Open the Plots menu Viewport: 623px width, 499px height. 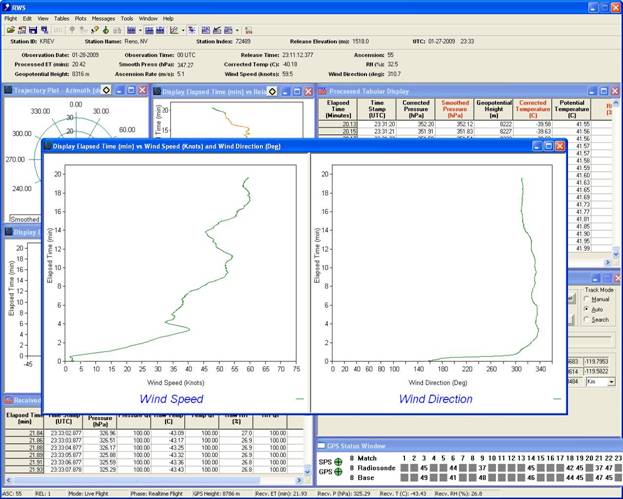(x=81, y=19)
